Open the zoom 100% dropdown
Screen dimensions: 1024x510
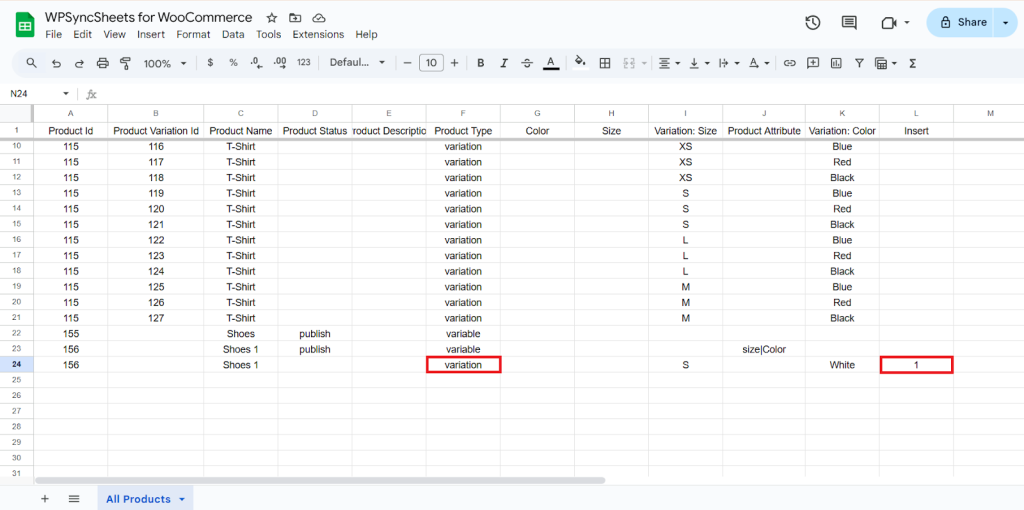tap(165, 63)
